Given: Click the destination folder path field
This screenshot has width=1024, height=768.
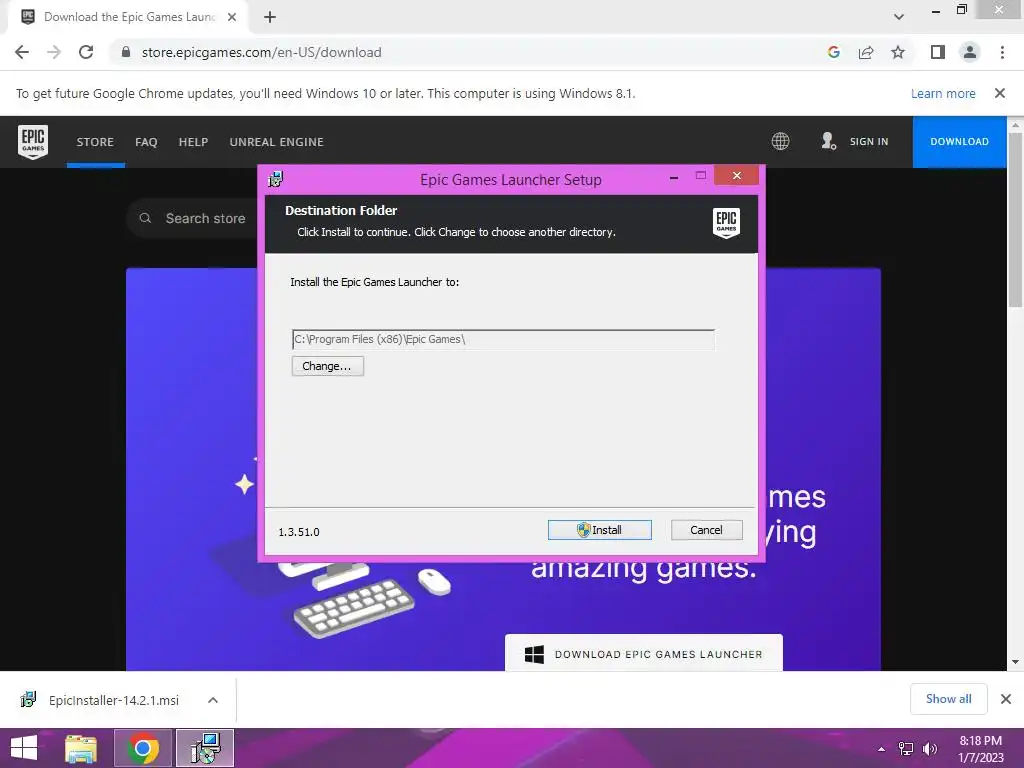Looking at the screenshot, I should click(503, 340).
